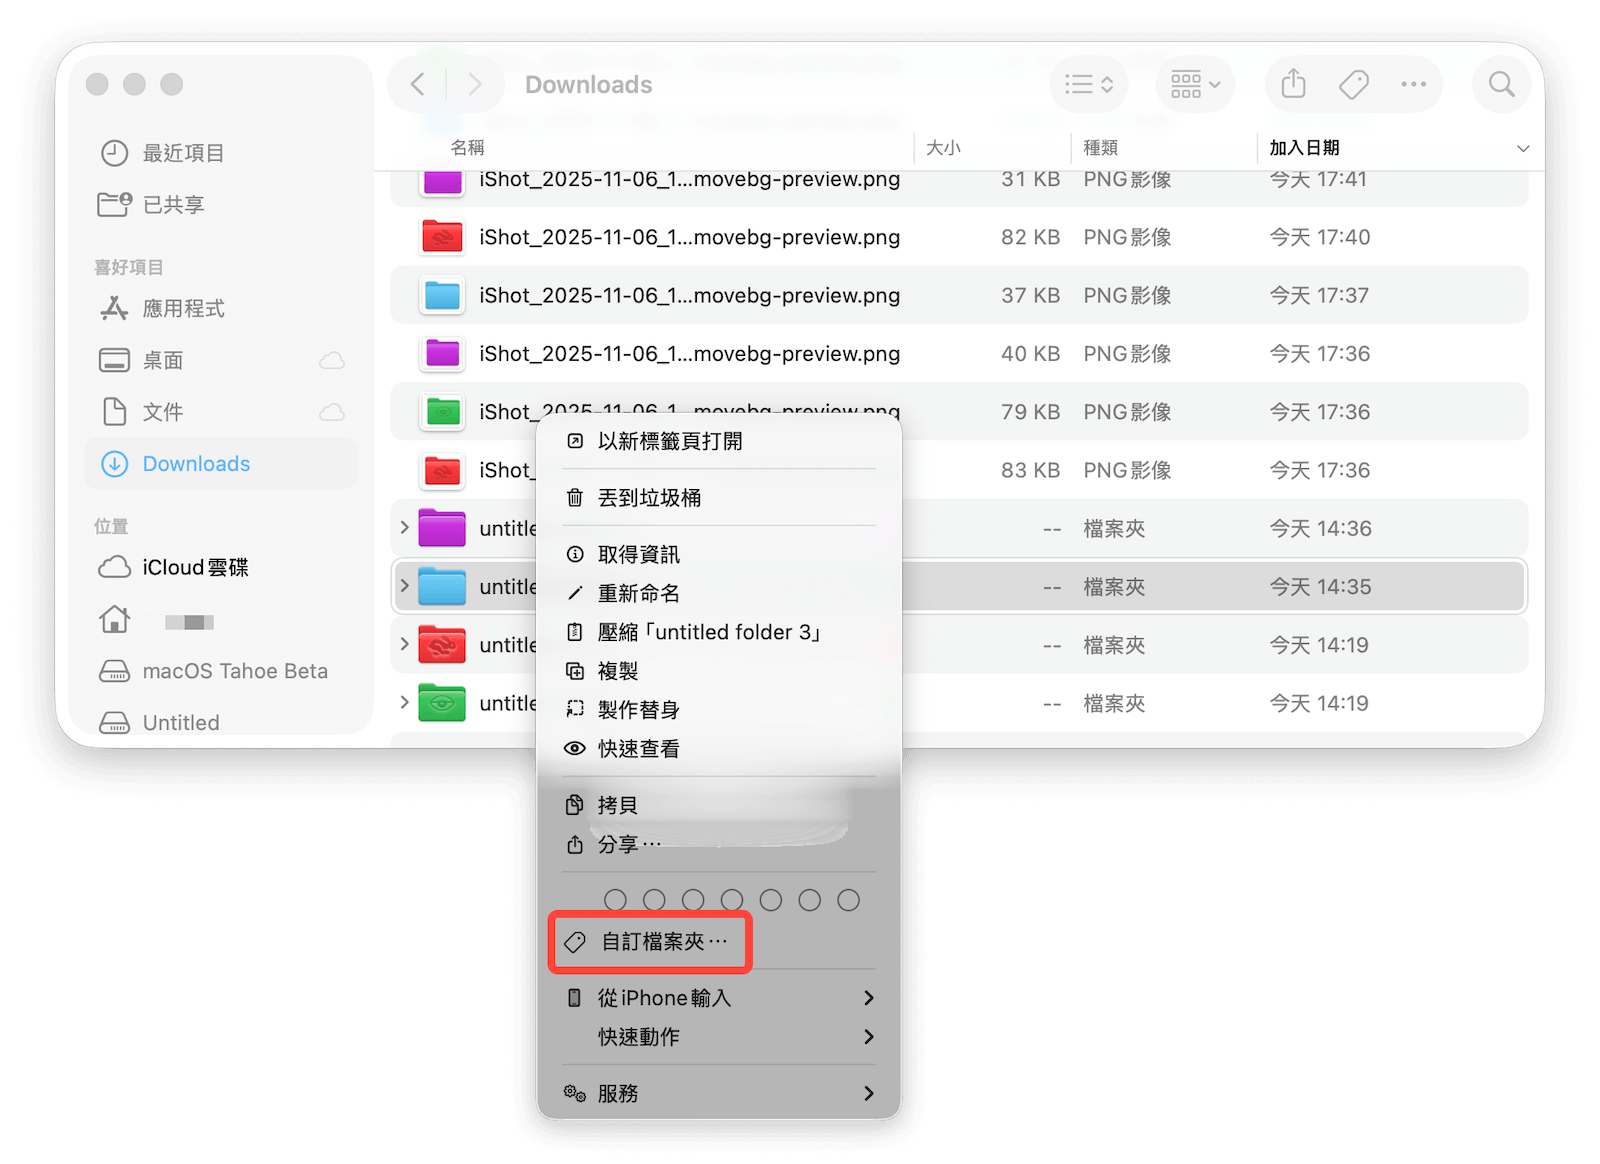Click the Share toolbar icon

click(1294, 84)
